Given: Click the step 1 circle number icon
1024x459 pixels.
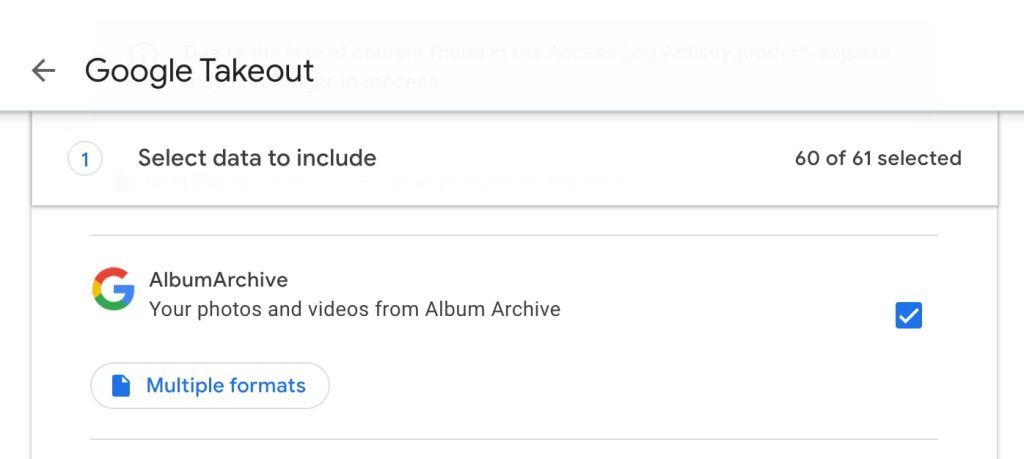Looking at the screenshot, I should 85,158.
